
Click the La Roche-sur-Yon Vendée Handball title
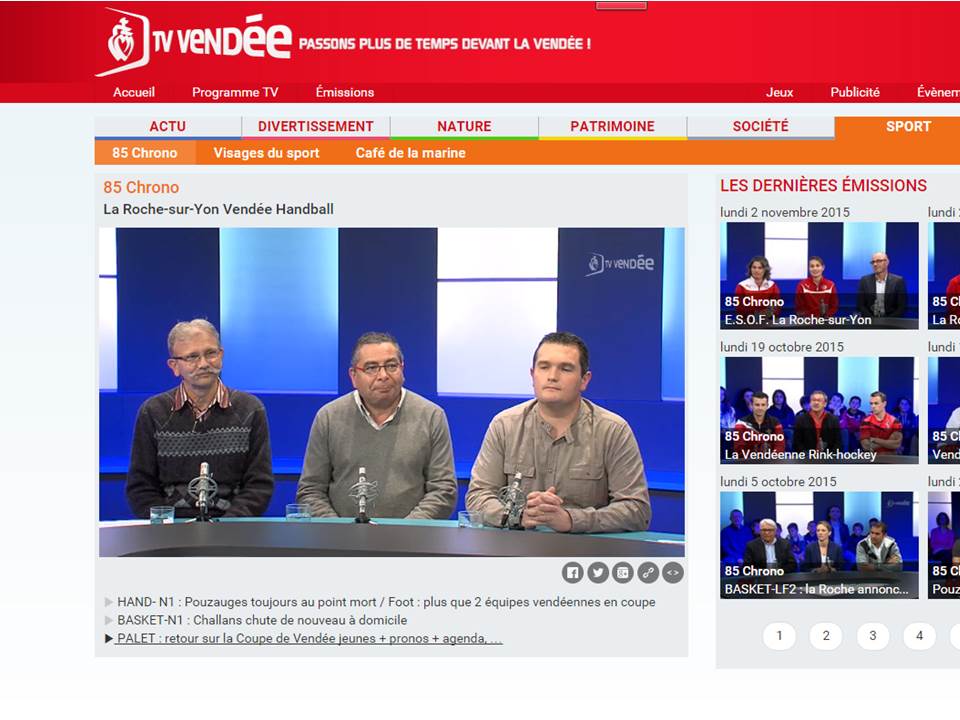pyautogui.click(x=219, y=209)
